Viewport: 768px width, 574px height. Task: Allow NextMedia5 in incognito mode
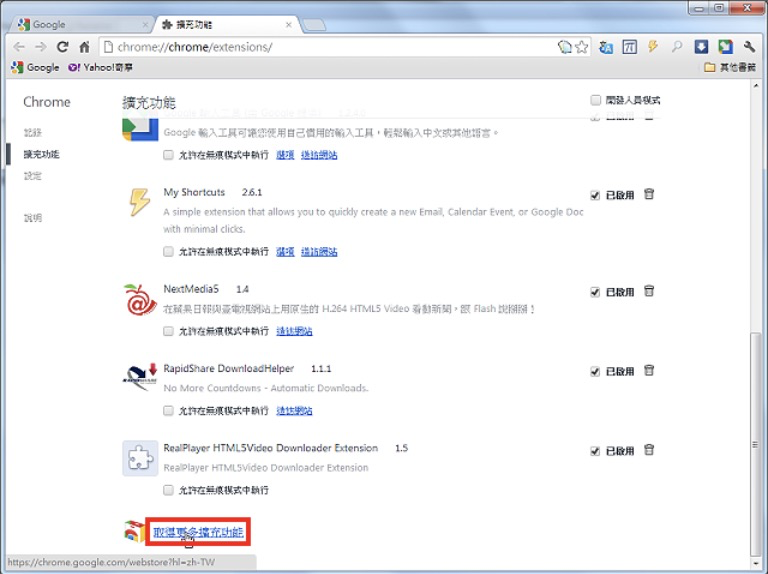(168, 332)
